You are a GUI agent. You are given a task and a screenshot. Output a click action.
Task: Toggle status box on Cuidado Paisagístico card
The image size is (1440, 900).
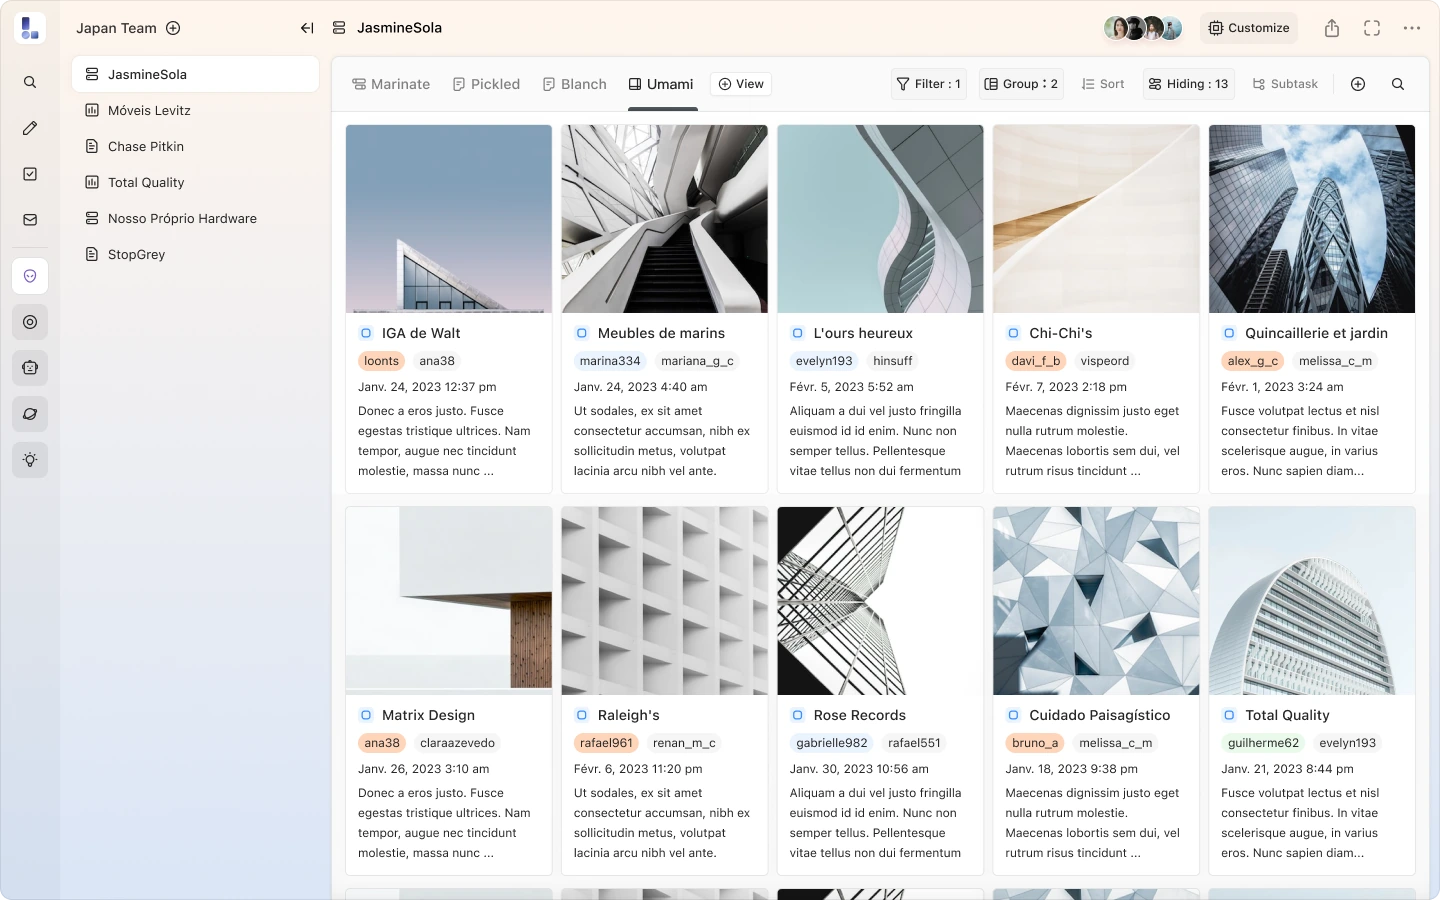(x=1013, y=715)
